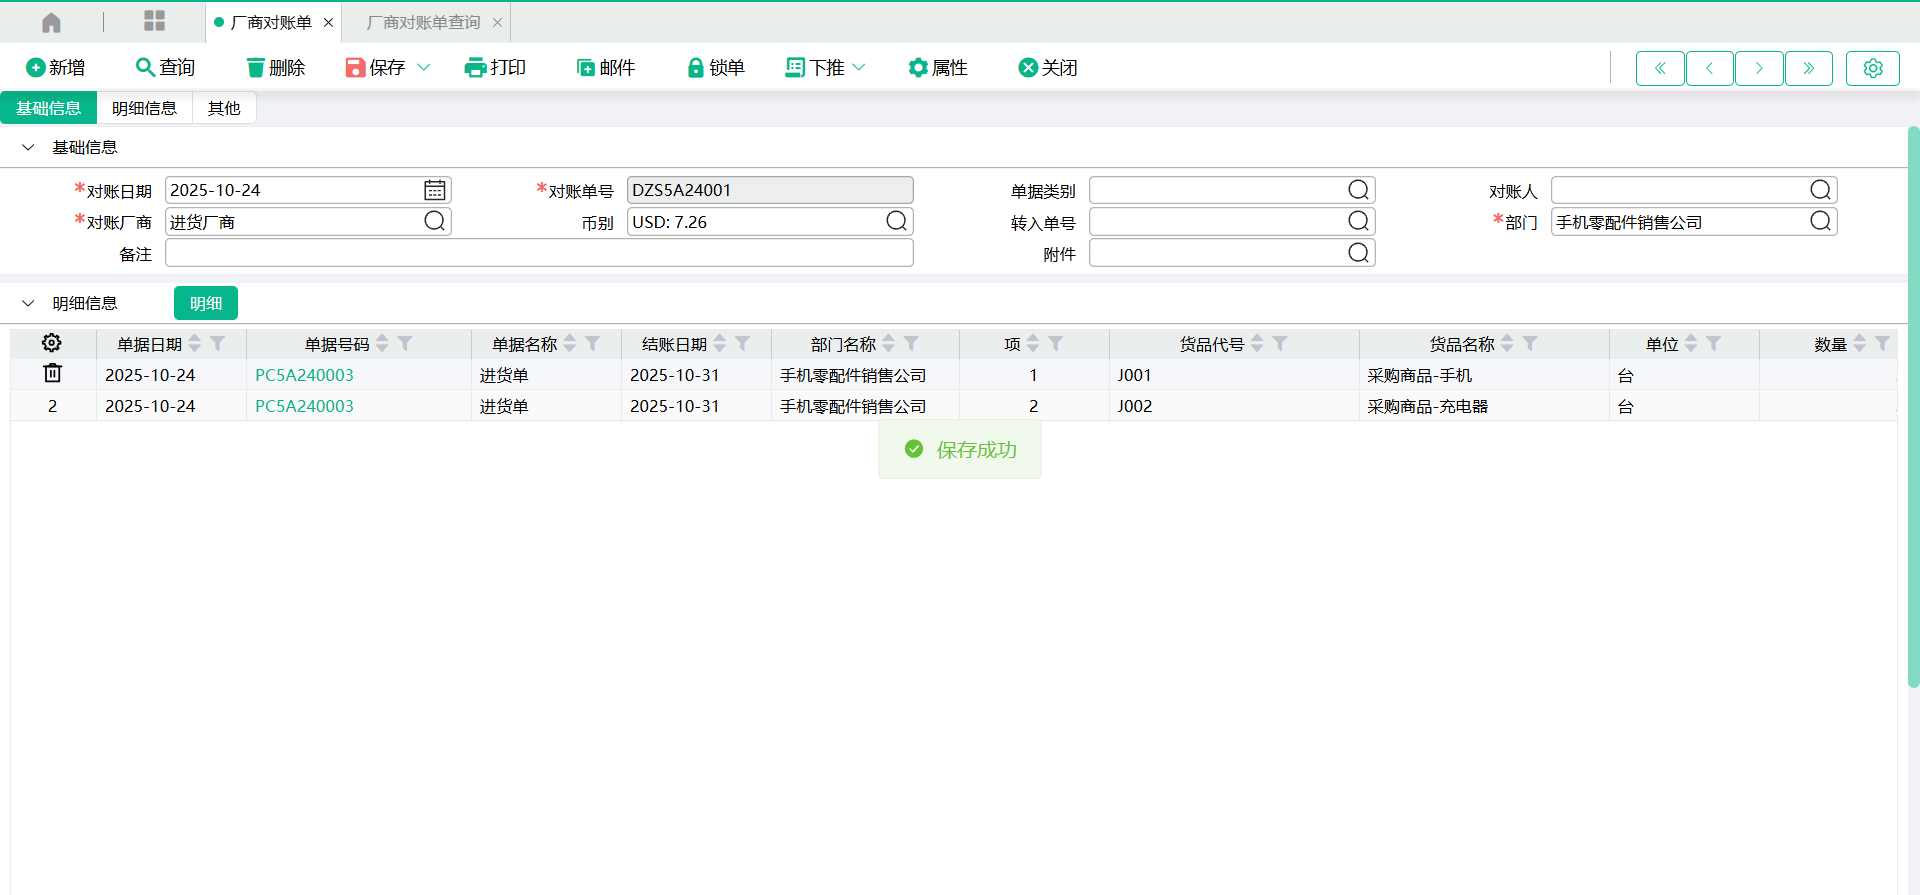Viewport: 1920px width, 895px height.
Task: Delete the first detail row with trash icon
Action: [52, 374]
